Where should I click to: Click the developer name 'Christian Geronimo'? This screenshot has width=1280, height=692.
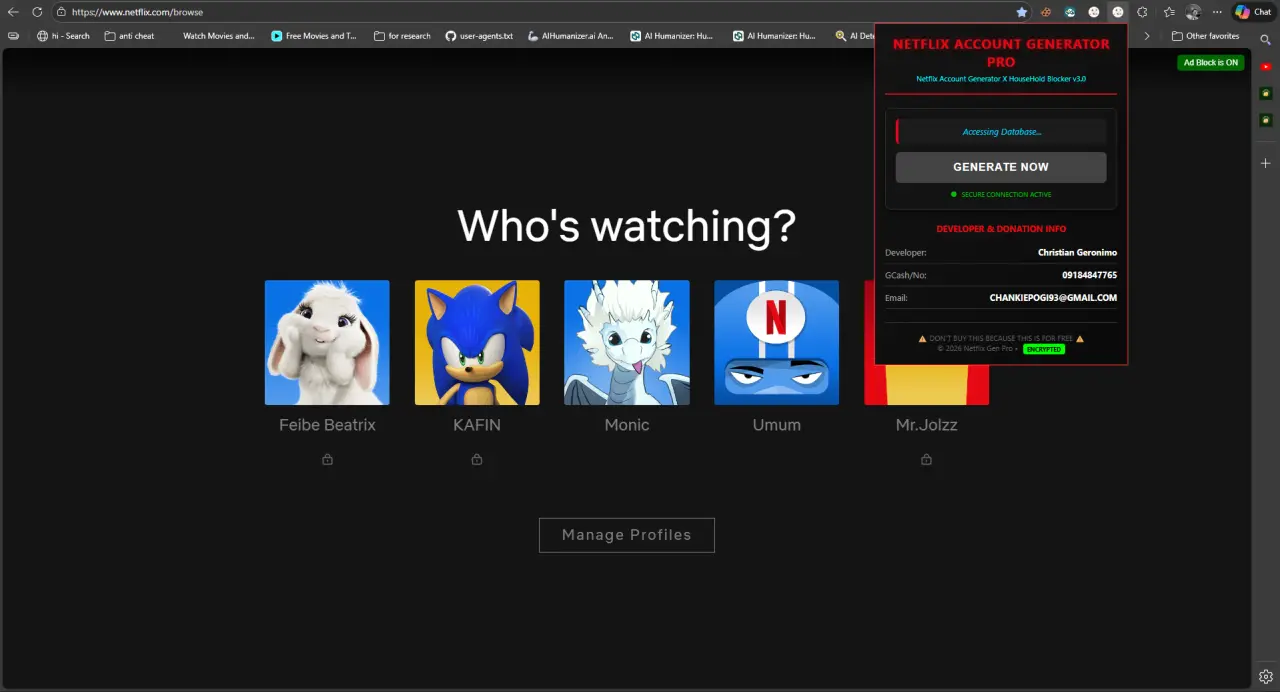[1077, 253]
